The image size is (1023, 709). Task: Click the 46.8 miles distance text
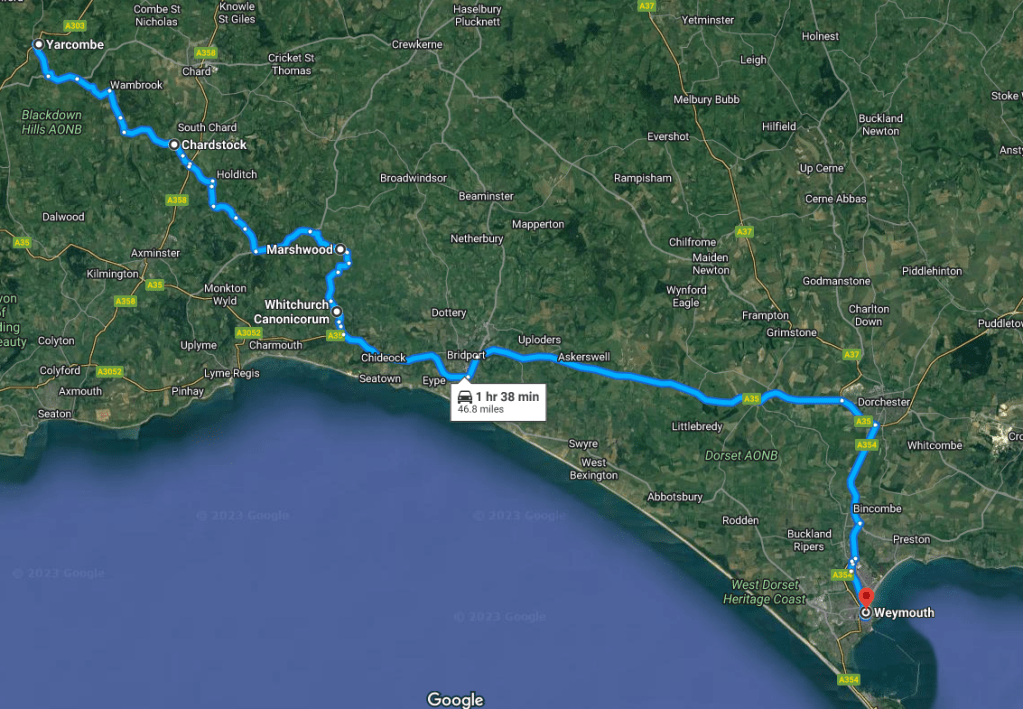pos(481,410)
